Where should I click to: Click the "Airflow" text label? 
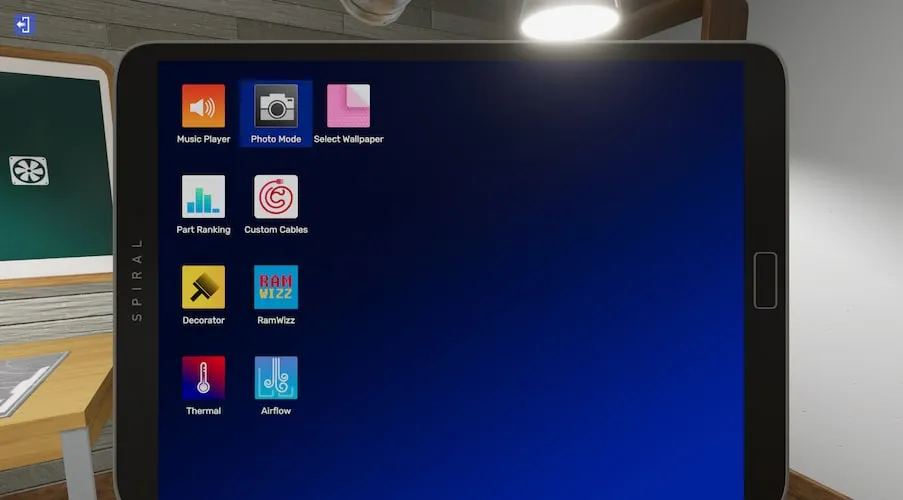click(x=276, y=411)
